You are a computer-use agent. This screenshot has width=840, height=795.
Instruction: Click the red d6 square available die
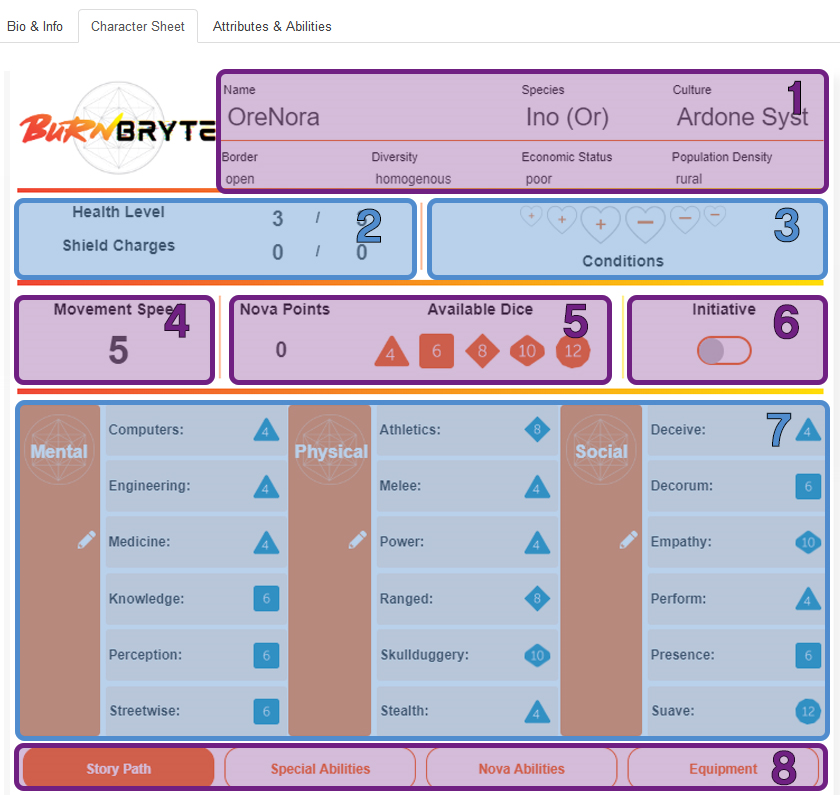[x=437, y=352]
